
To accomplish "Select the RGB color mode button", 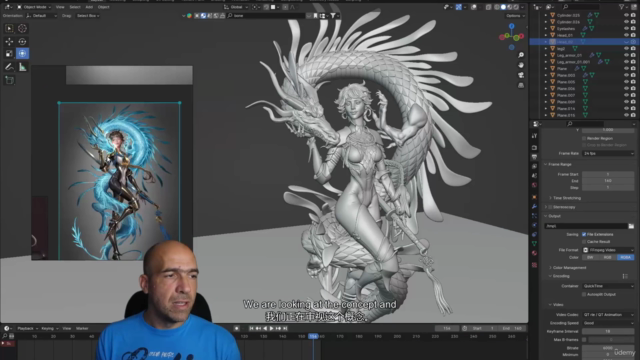I will coord(607,258).
